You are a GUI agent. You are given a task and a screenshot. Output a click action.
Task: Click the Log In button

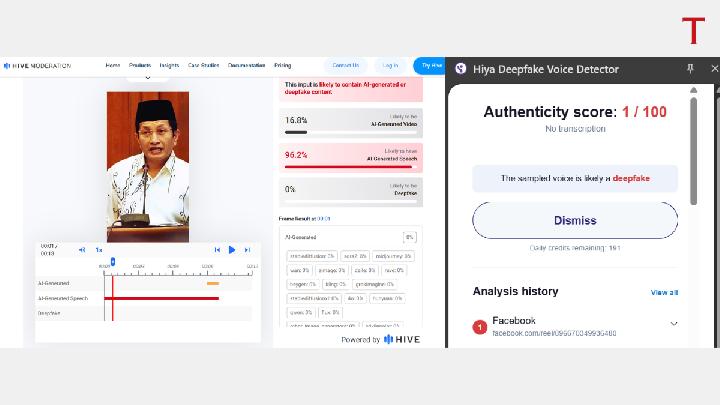point(390,66)
